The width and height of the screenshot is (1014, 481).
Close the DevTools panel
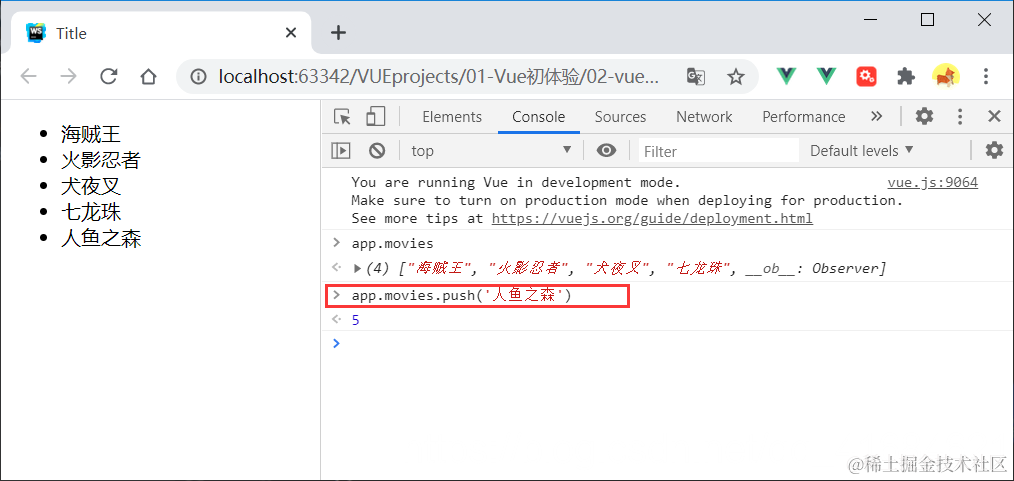click(994, 116)
